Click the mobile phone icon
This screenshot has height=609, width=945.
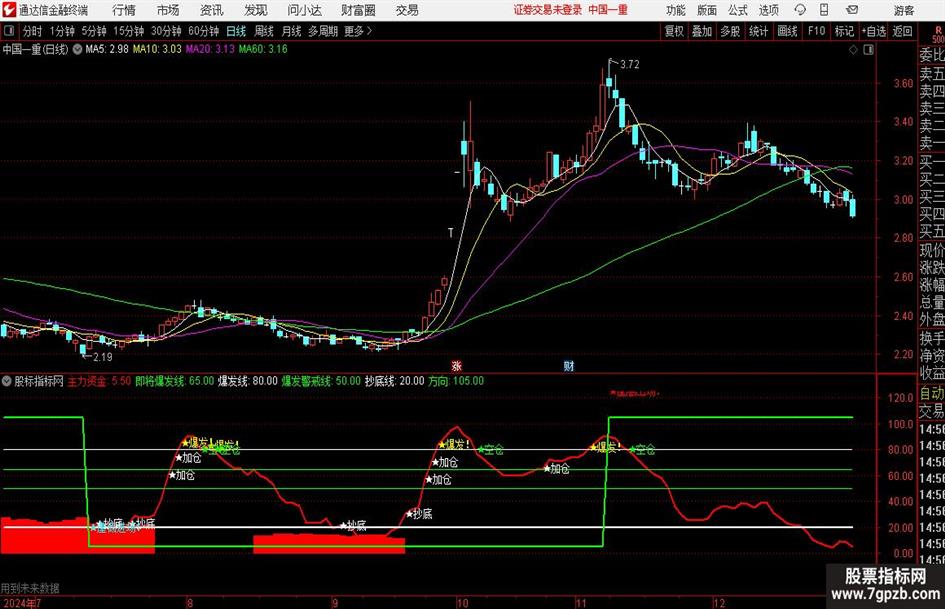824,10
